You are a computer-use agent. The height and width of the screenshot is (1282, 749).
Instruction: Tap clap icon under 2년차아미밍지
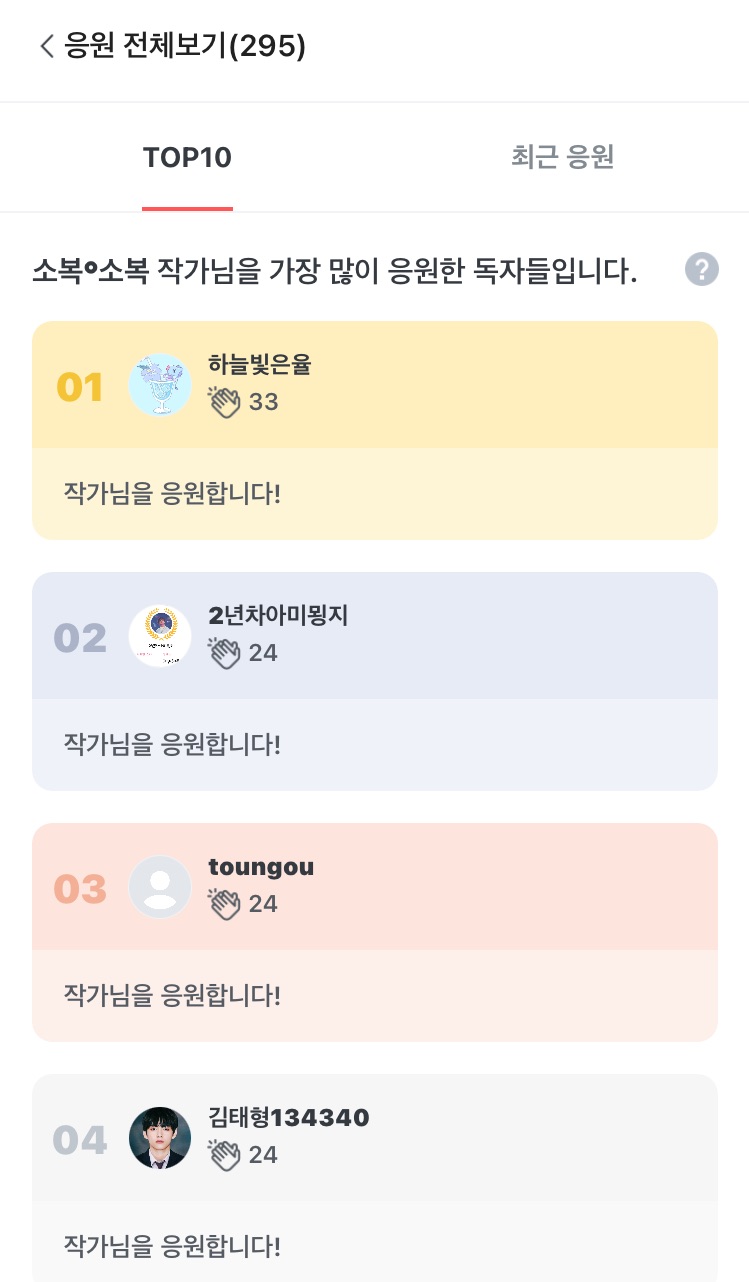(x=225, y=653)
